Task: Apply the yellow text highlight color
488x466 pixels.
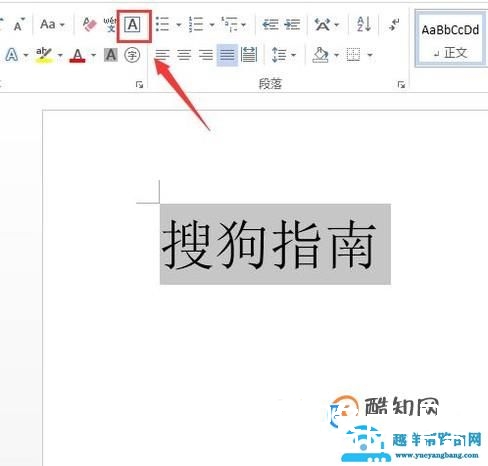Action: coord(44,55)
